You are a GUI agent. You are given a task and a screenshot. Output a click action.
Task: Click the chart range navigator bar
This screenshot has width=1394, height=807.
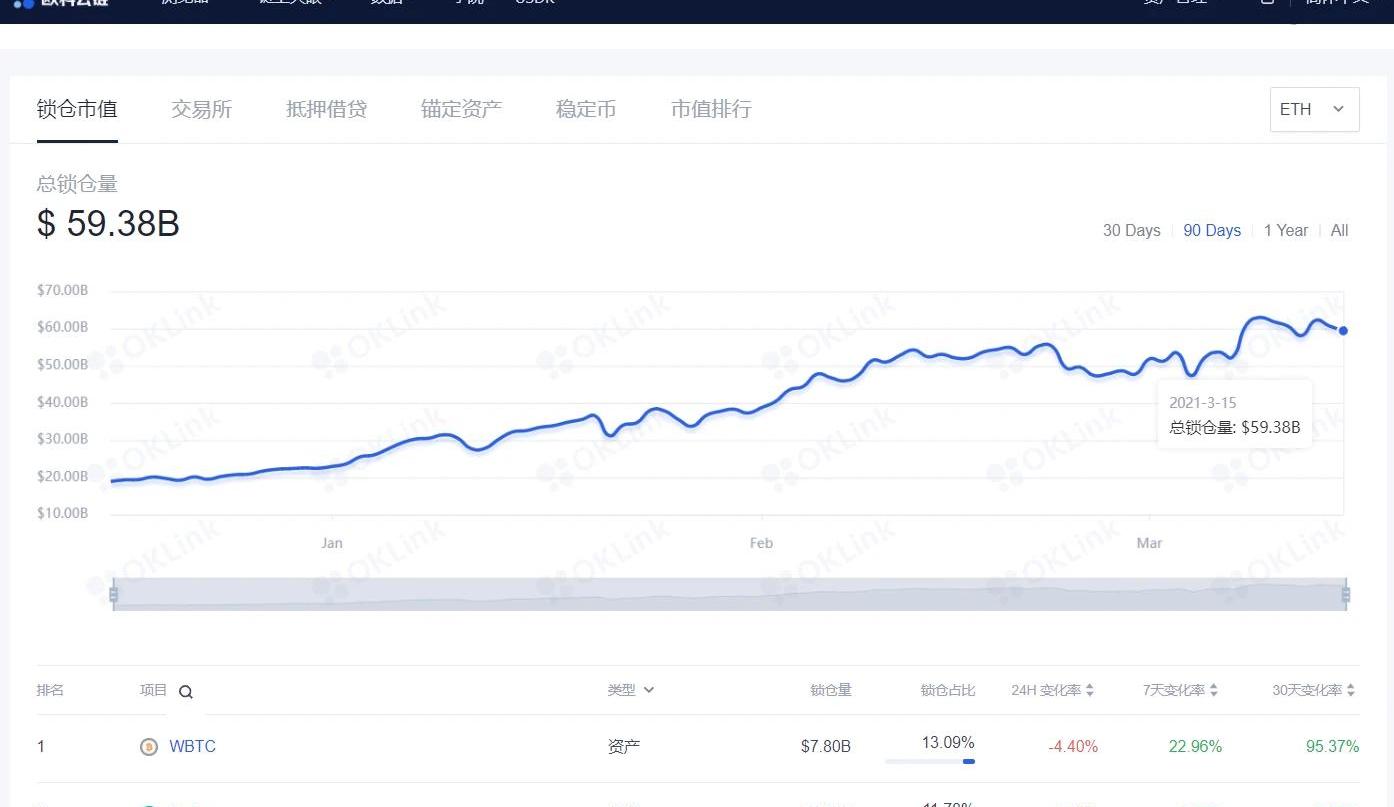[x=730, y=595]
